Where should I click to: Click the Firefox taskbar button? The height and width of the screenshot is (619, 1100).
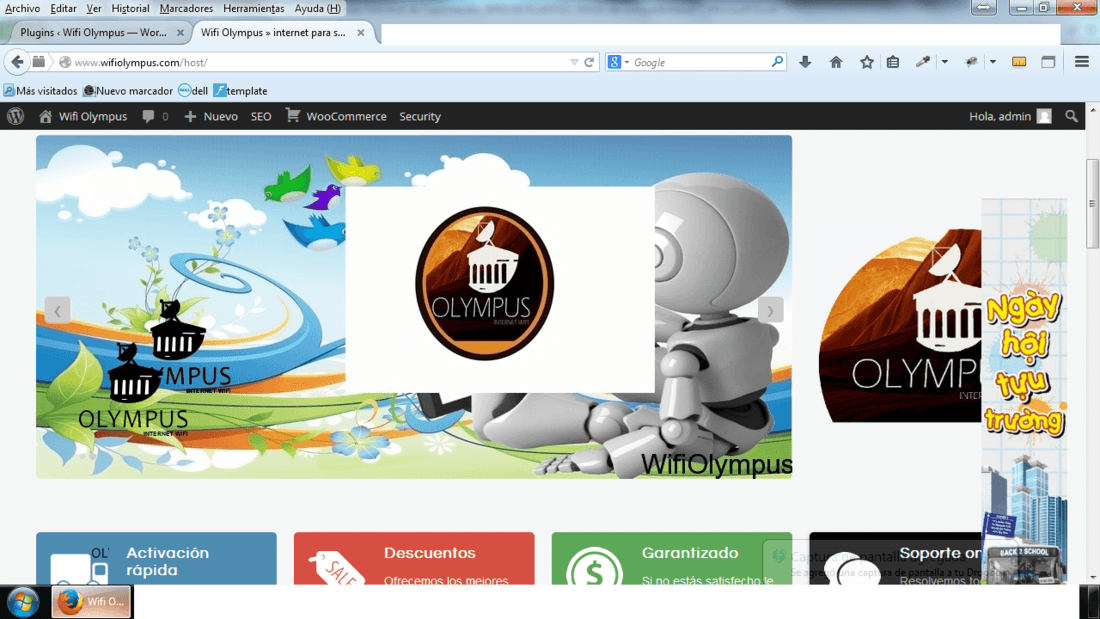90,602
